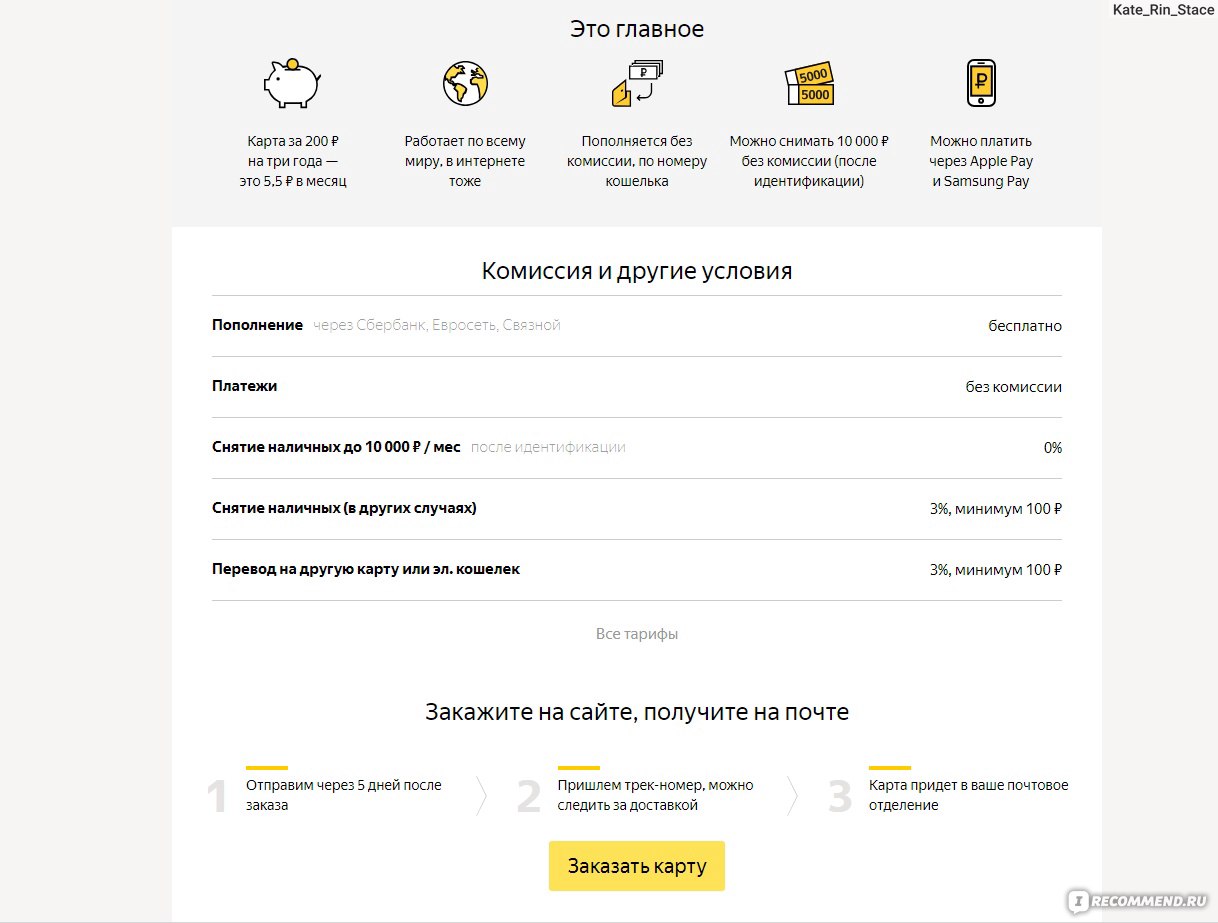
Task: Select the Пополнение commission row
Action: click(x=637, y=326)
